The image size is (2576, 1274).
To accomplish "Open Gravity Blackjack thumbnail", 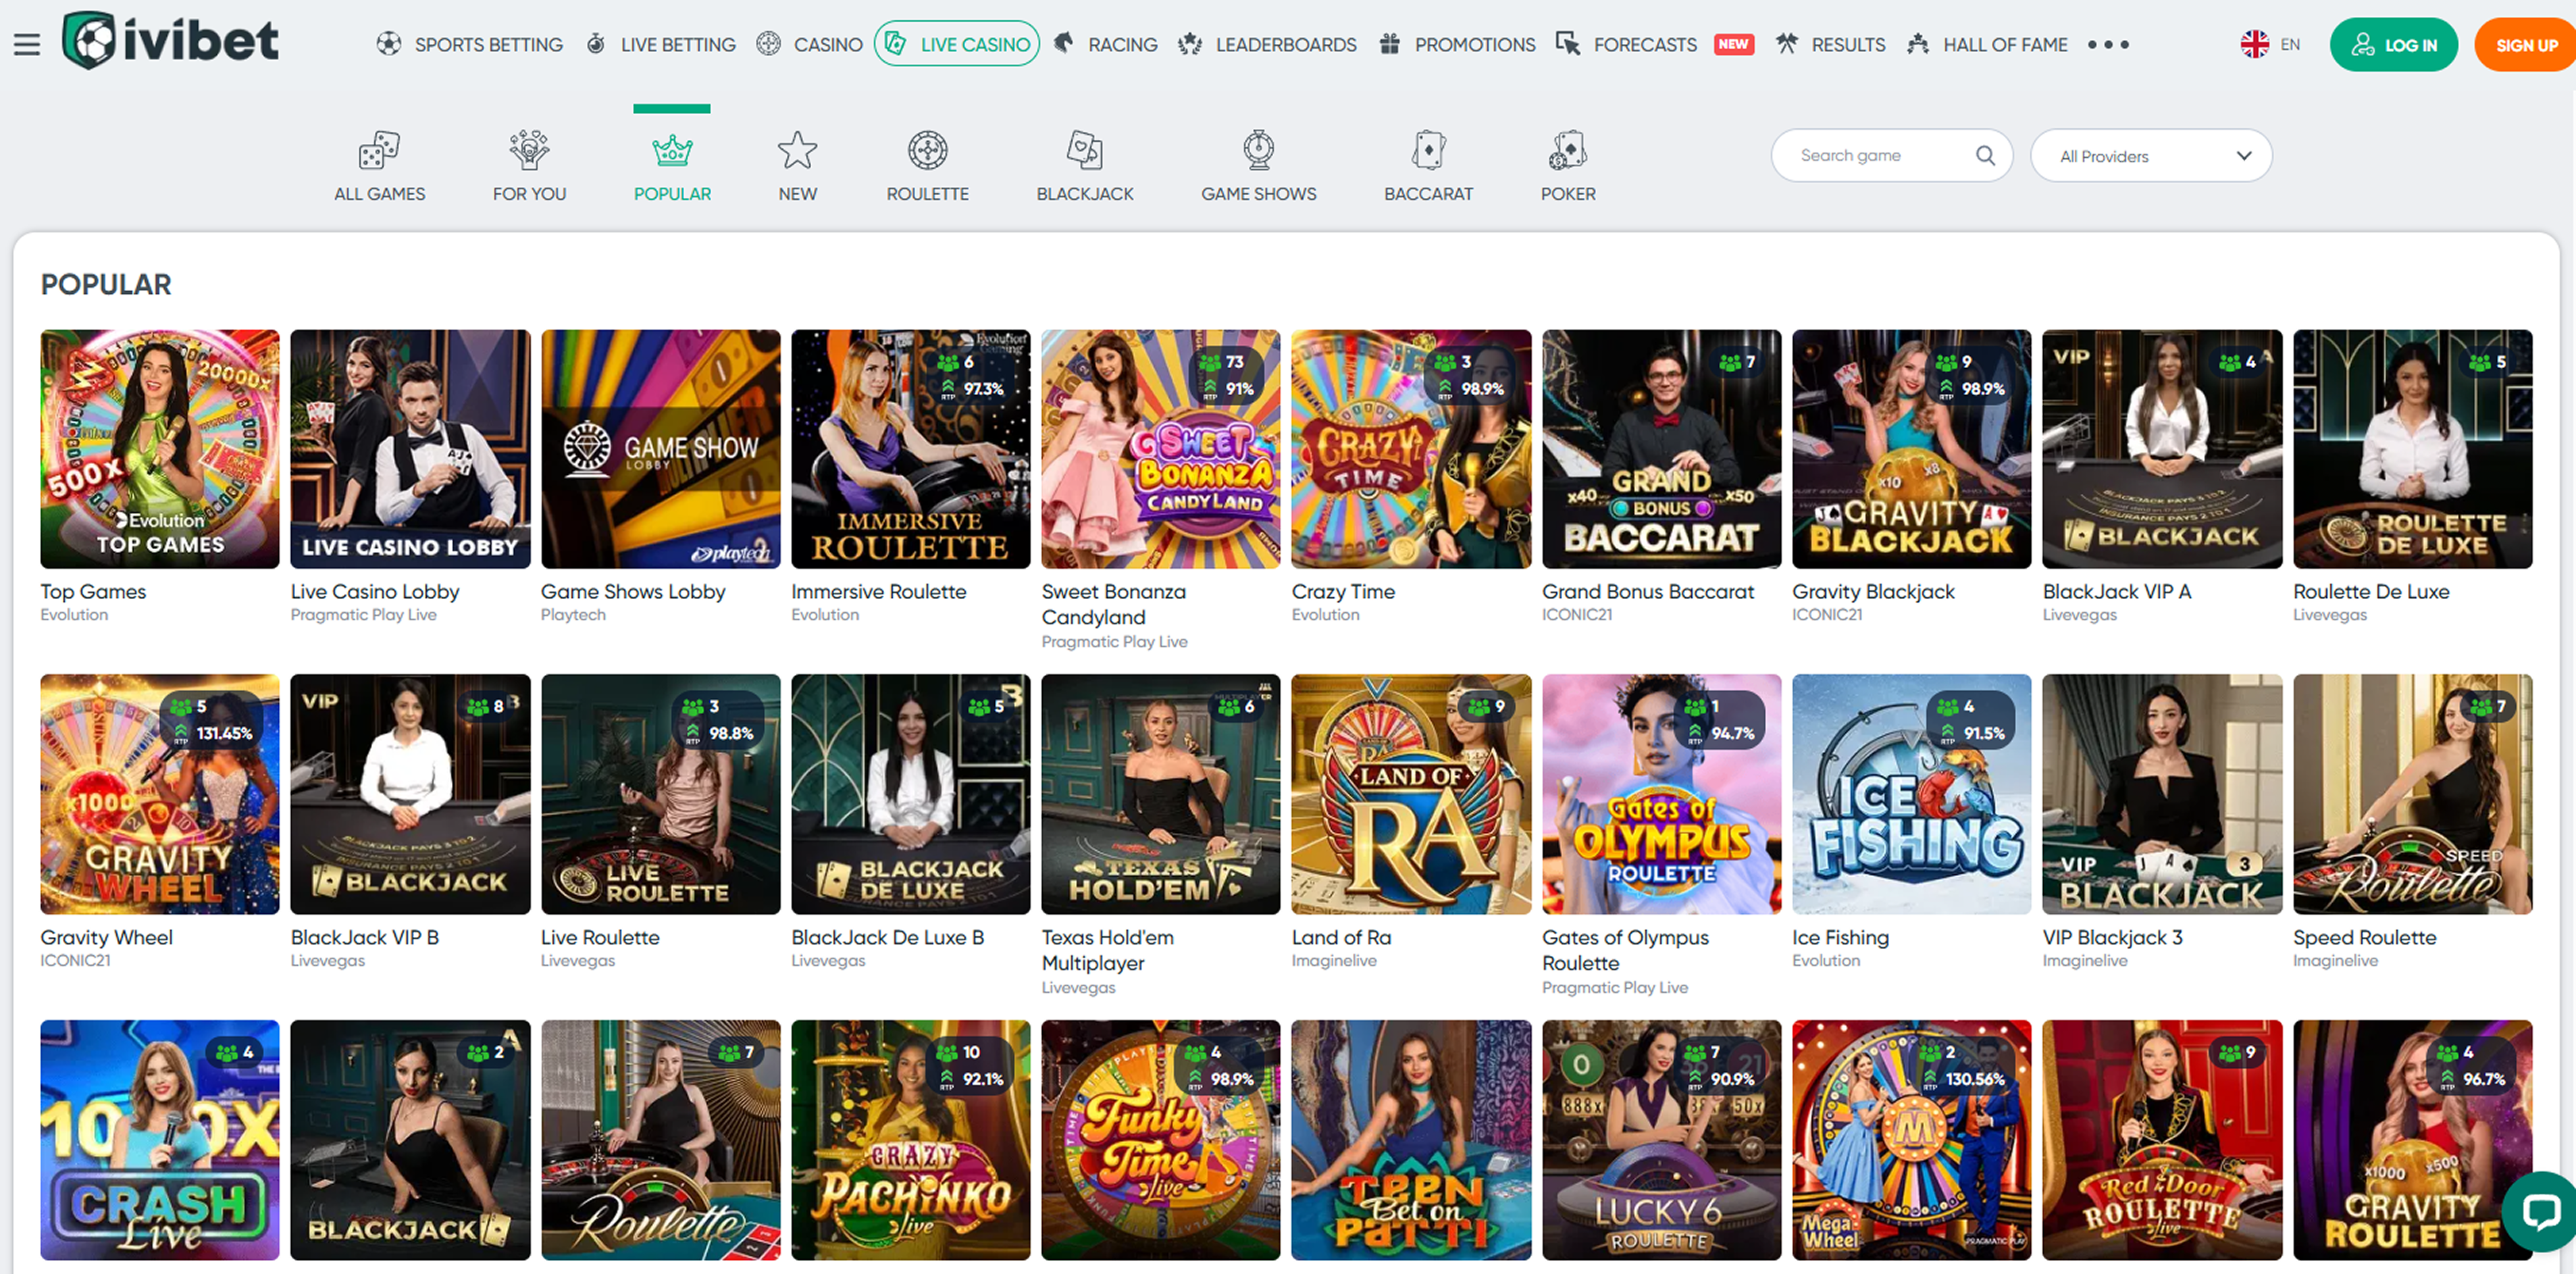I will tap(1911, 449).
